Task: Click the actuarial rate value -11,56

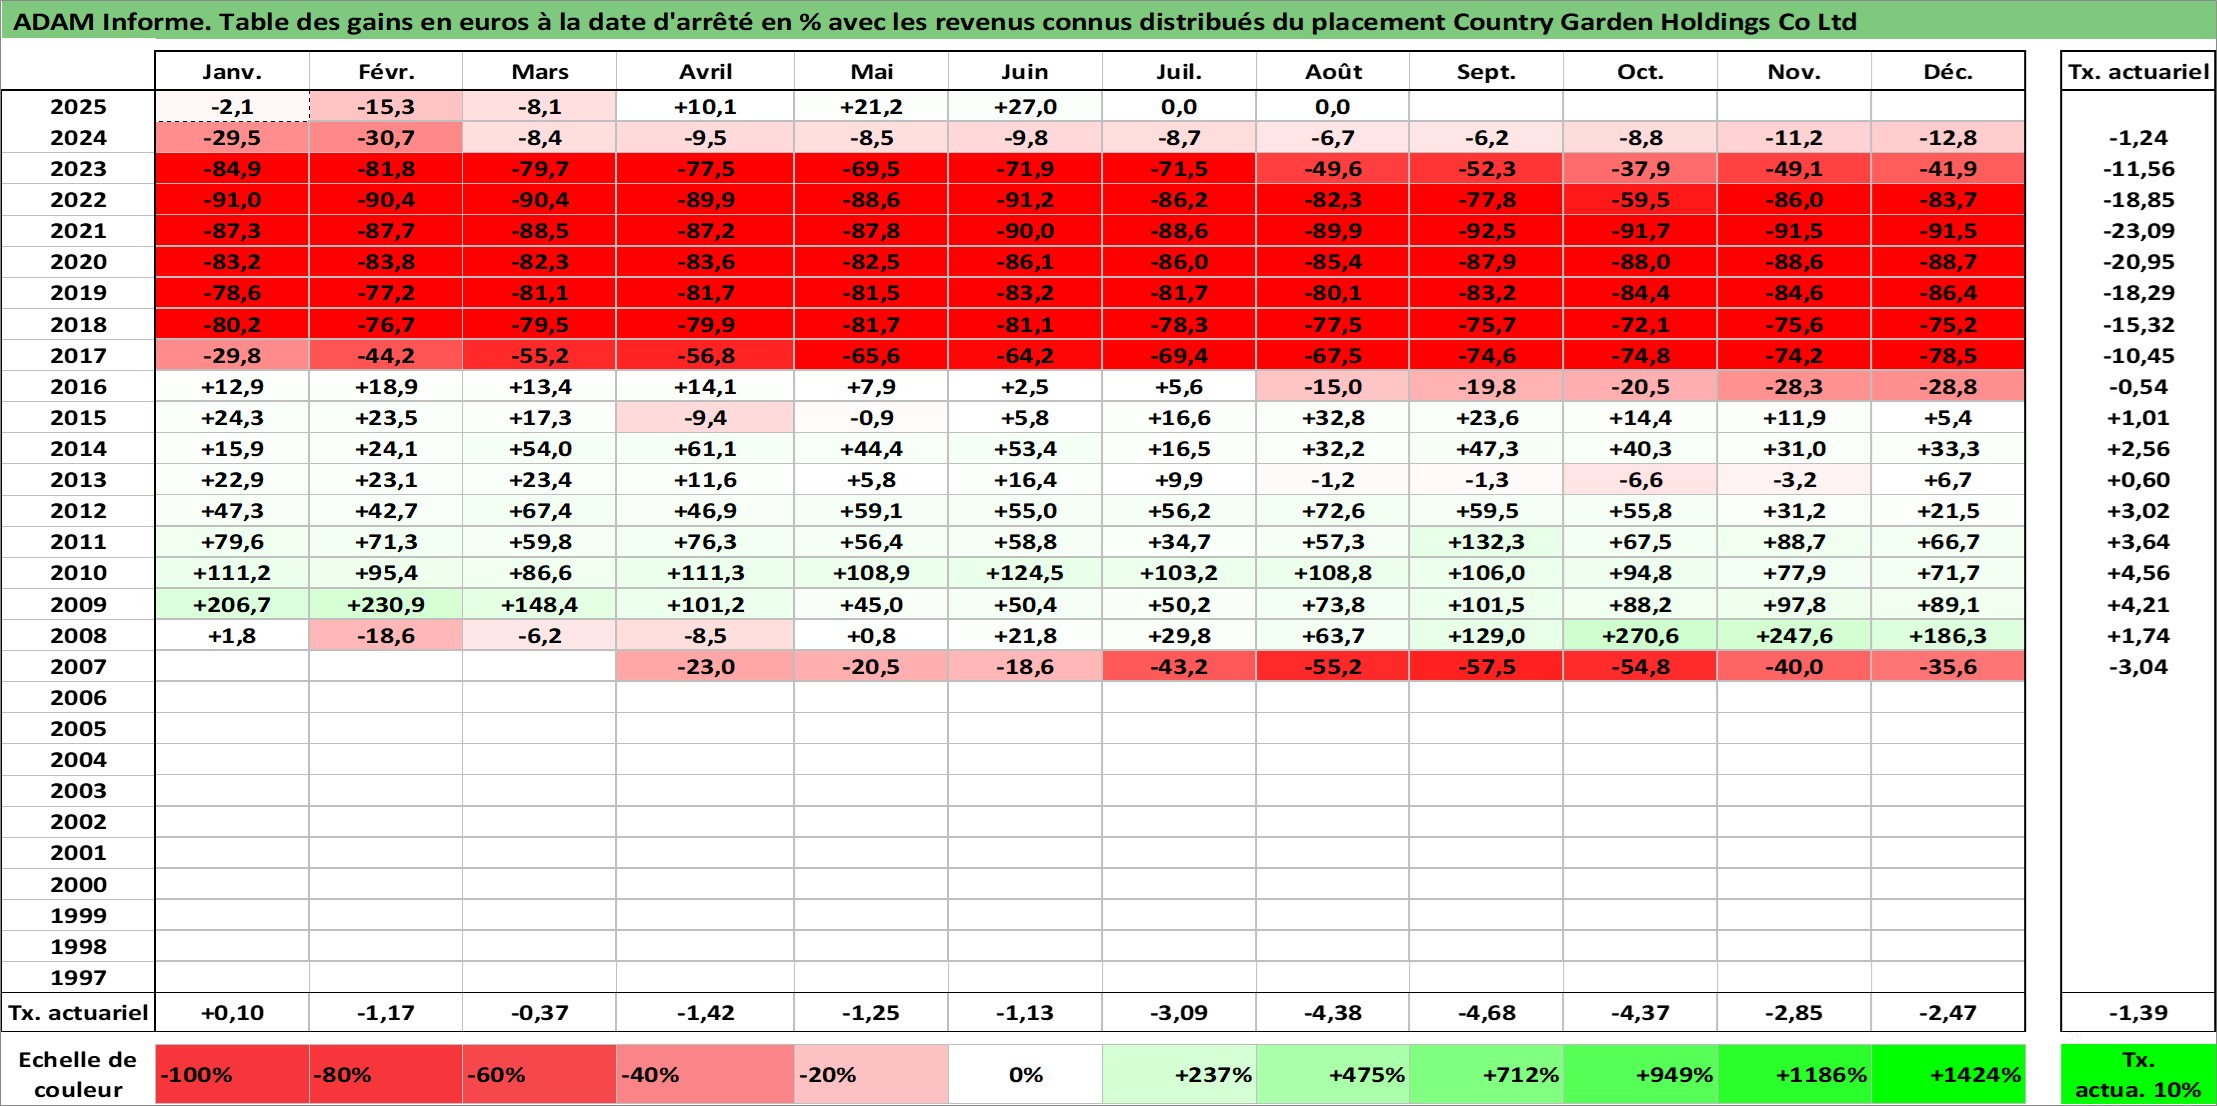Action: 2138,169
